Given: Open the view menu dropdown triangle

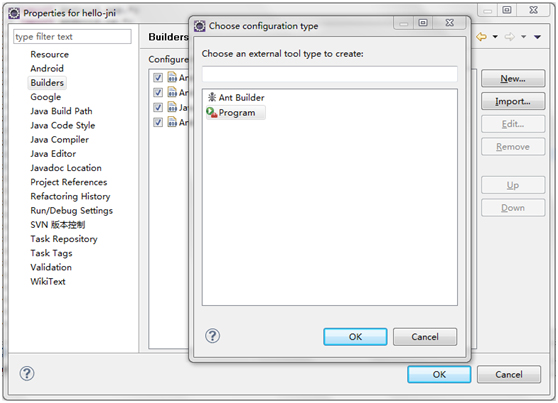Looking at the screenshot, I should 537,37.
